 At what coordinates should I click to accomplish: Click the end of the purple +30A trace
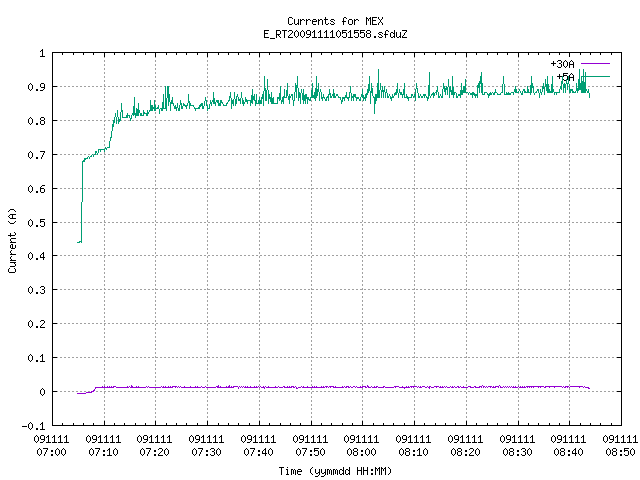pyautogui.click(x=589, y=388)
